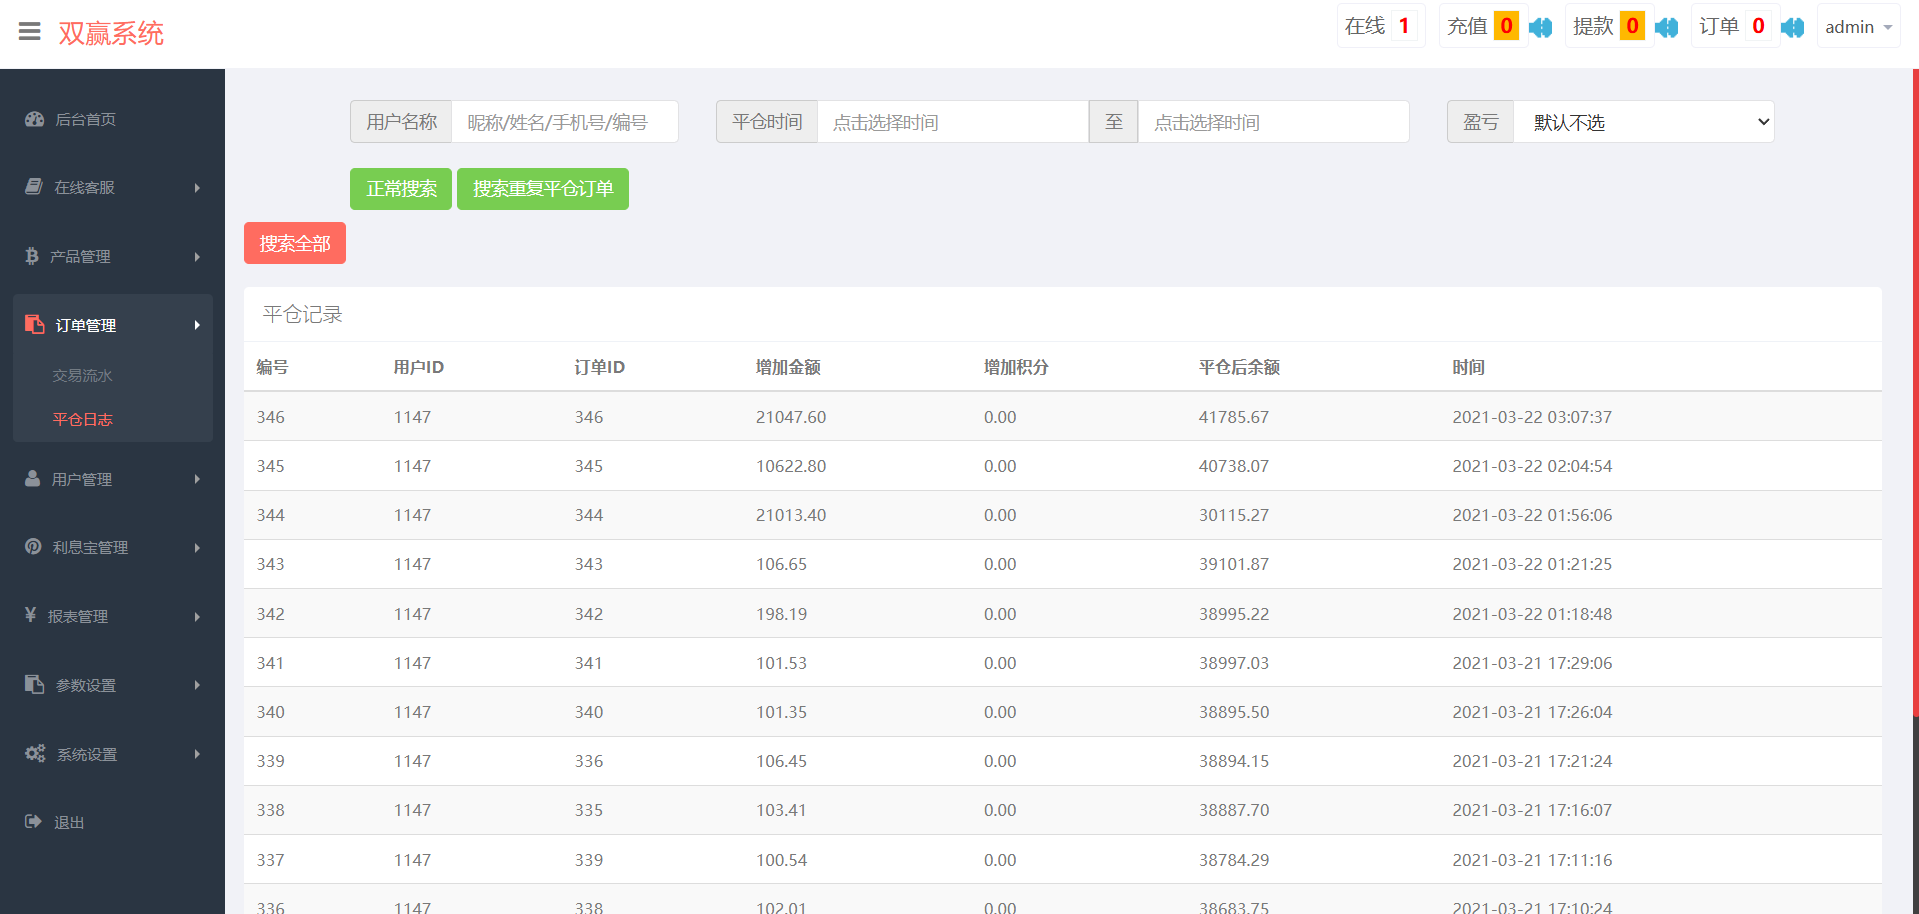
Task: Click the dashboard icon beside 后台首页
Action: [35, 119]
